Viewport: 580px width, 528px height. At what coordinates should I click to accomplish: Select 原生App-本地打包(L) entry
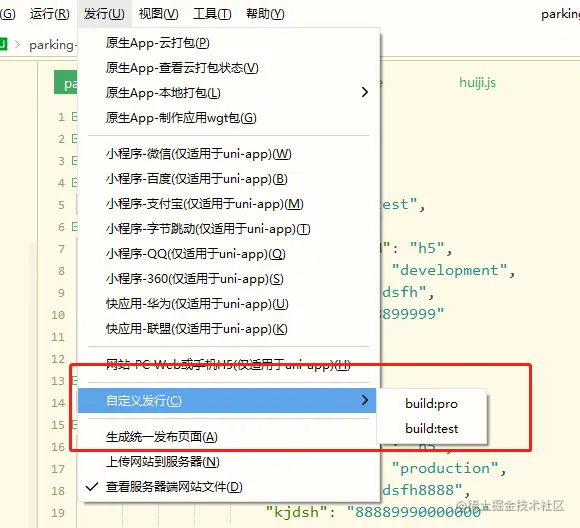tap(229, 93)
